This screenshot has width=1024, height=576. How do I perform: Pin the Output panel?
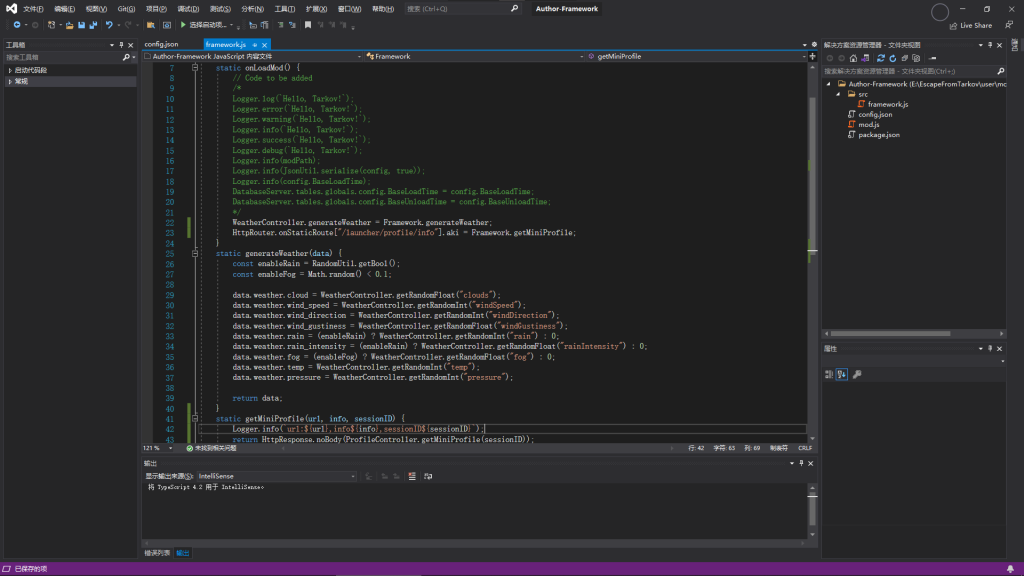801,463
